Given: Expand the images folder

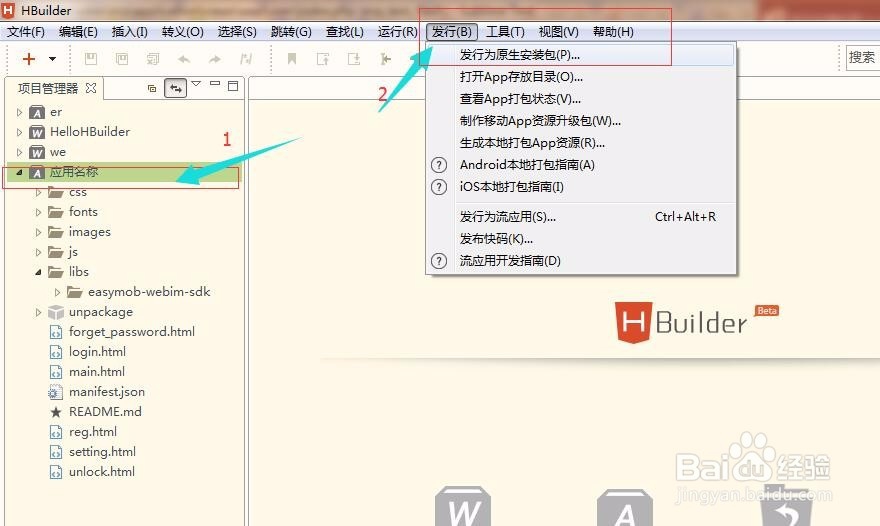Looking at the screenshot, I should point(38,232).
